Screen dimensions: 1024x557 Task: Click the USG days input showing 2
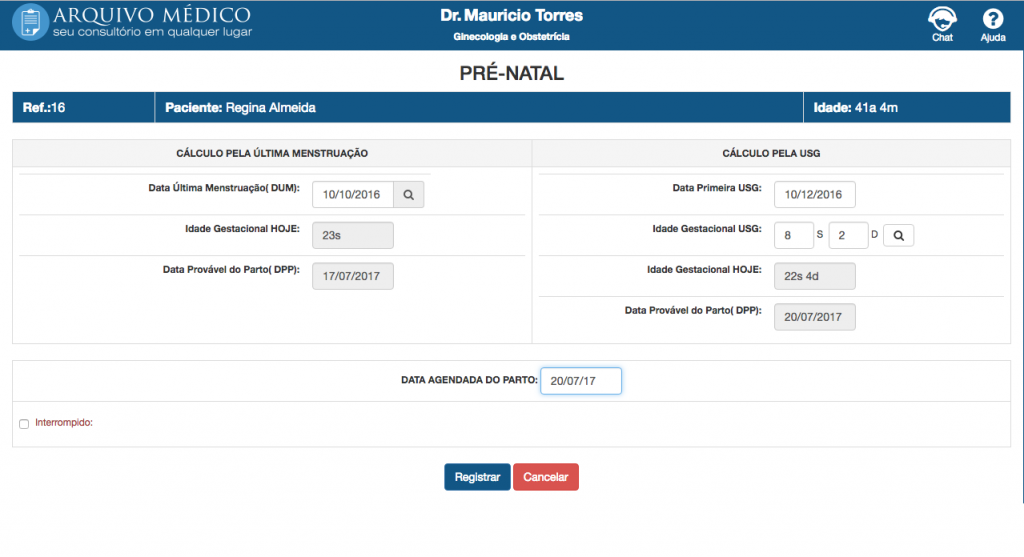848,235
